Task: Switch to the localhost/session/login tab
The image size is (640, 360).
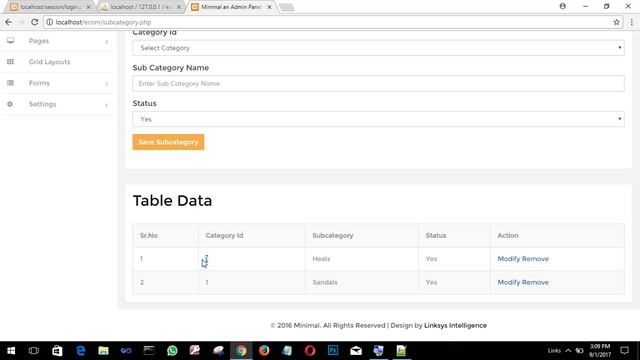Action: 50,7
